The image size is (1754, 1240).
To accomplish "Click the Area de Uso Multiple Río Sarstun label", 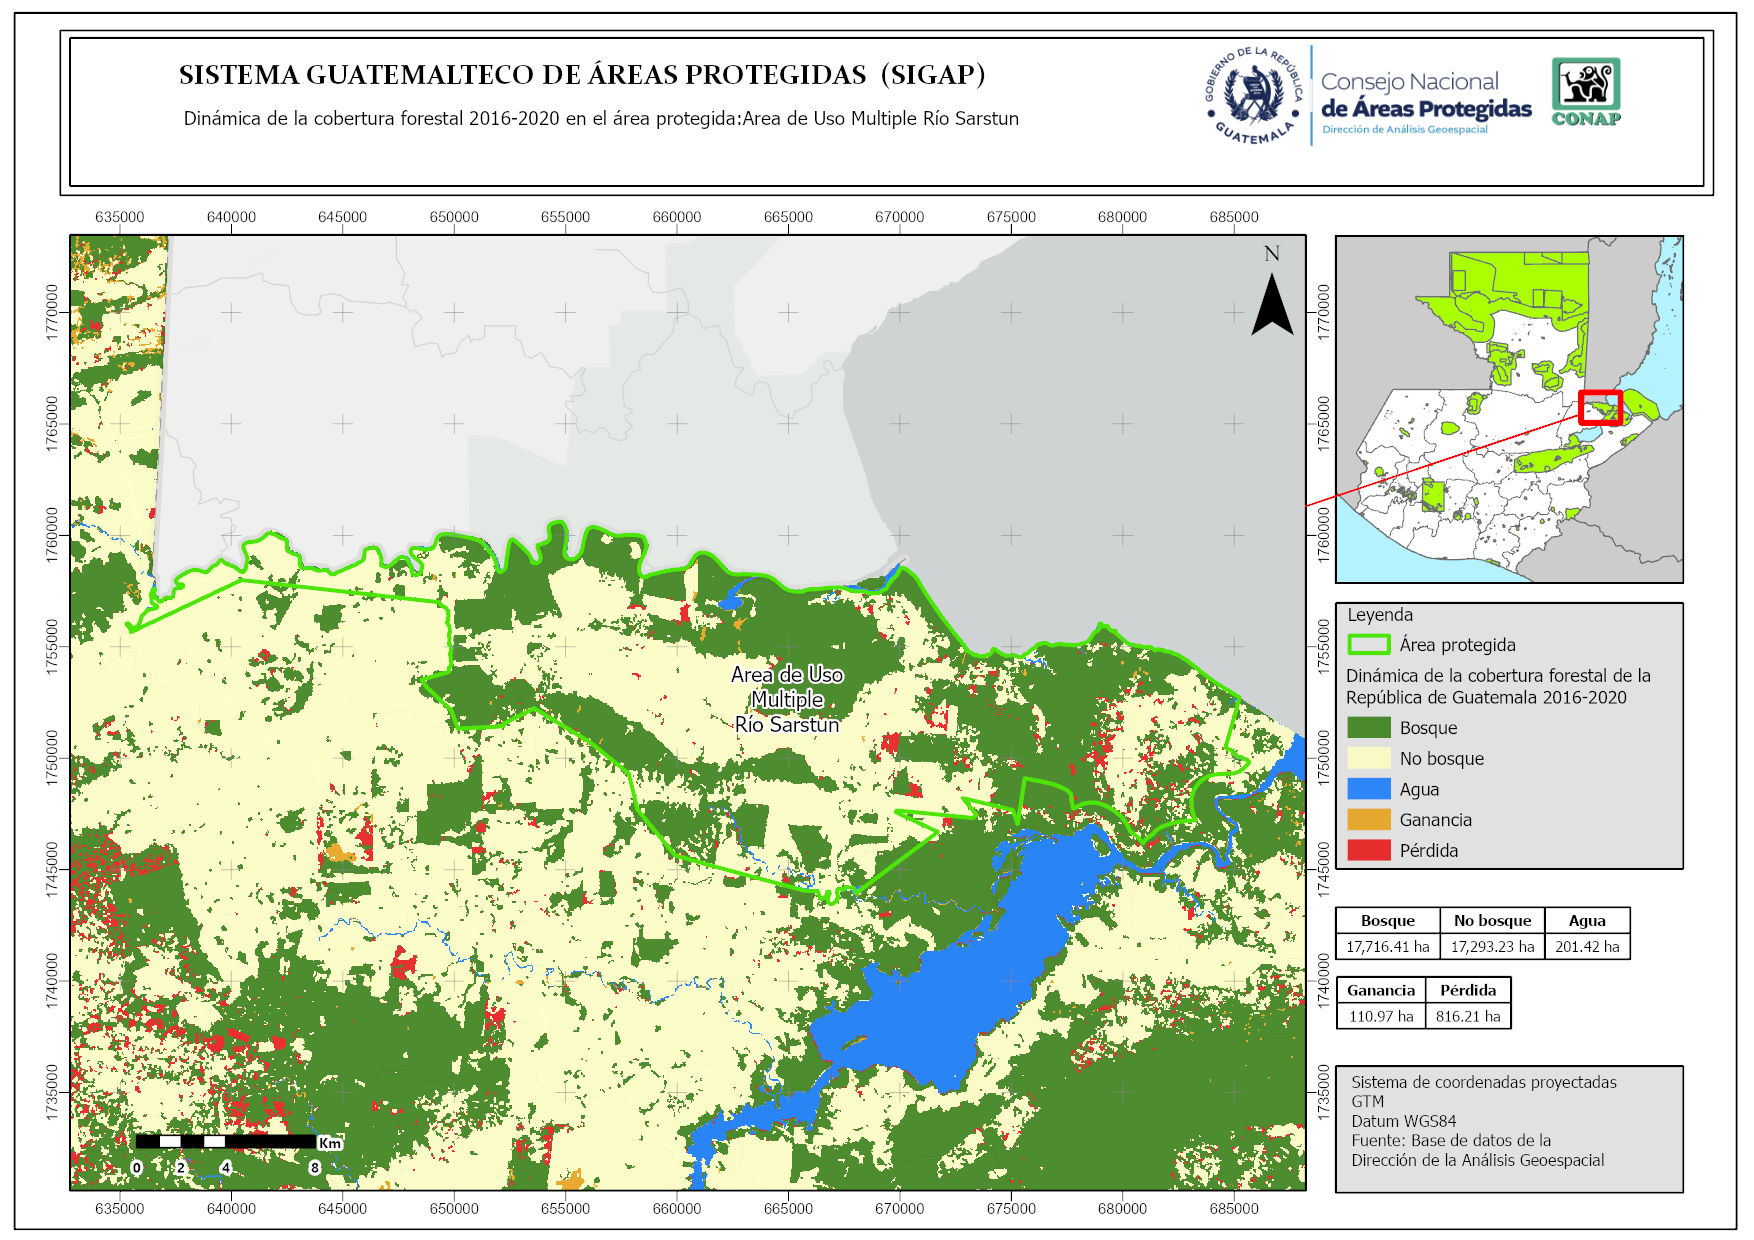I will [787, 700].
